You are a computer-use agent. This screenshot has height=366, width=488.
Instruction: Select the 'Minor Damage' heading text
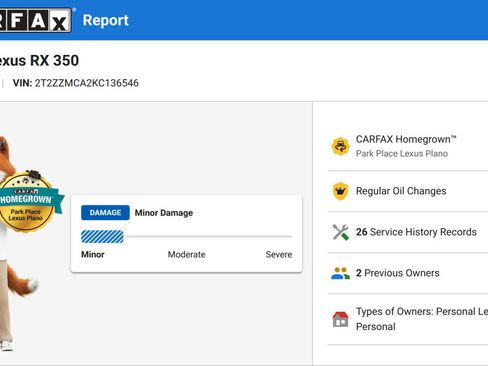pos(164,213)
